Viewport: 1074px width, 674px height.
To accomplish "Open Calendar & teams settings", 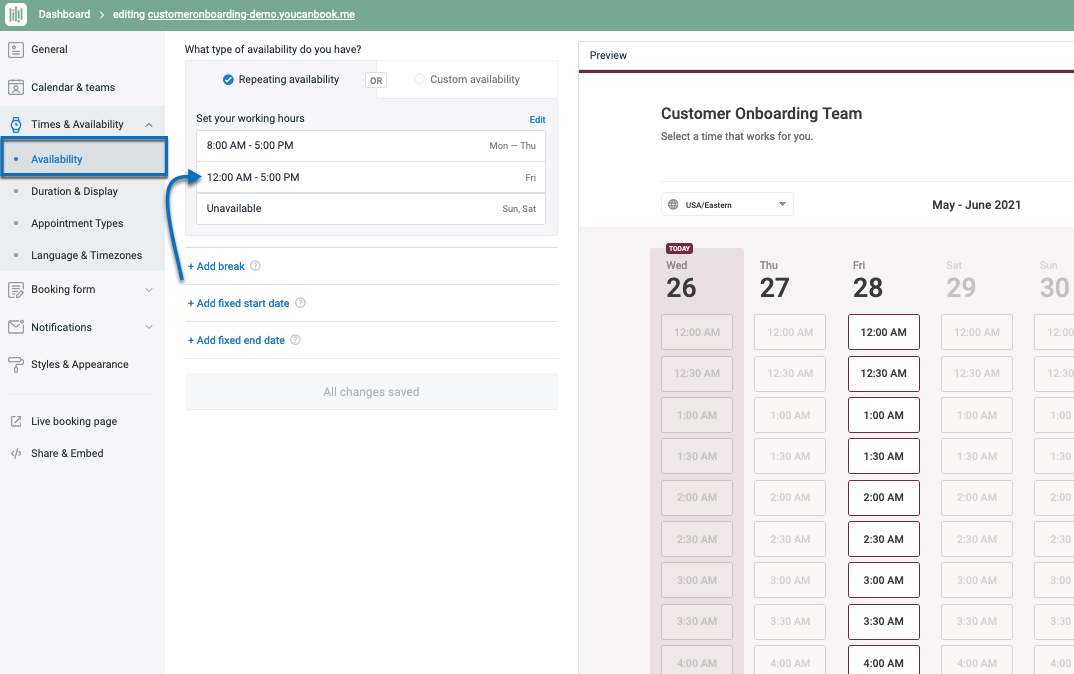I will click(x=73, y=87).
